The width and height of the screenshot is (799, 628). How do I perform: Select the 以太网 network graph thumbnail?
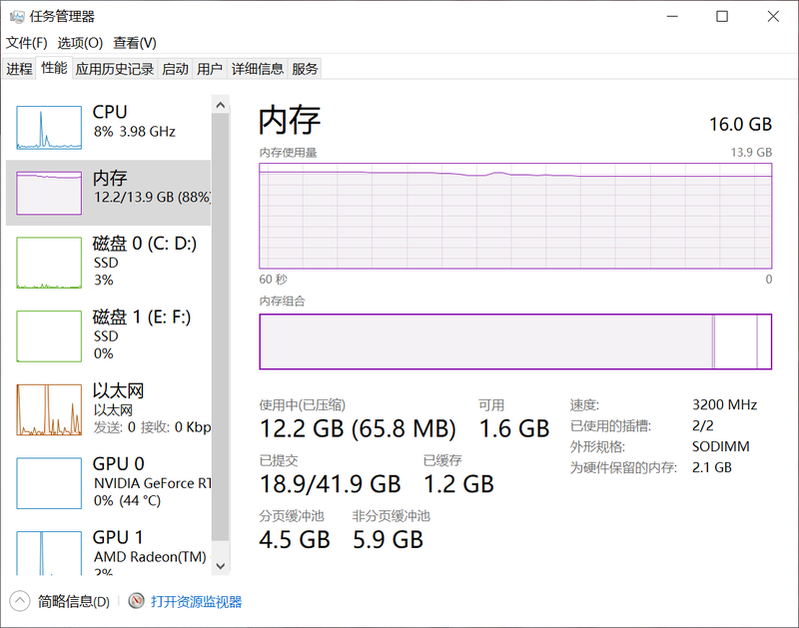(x=48, y=410)
